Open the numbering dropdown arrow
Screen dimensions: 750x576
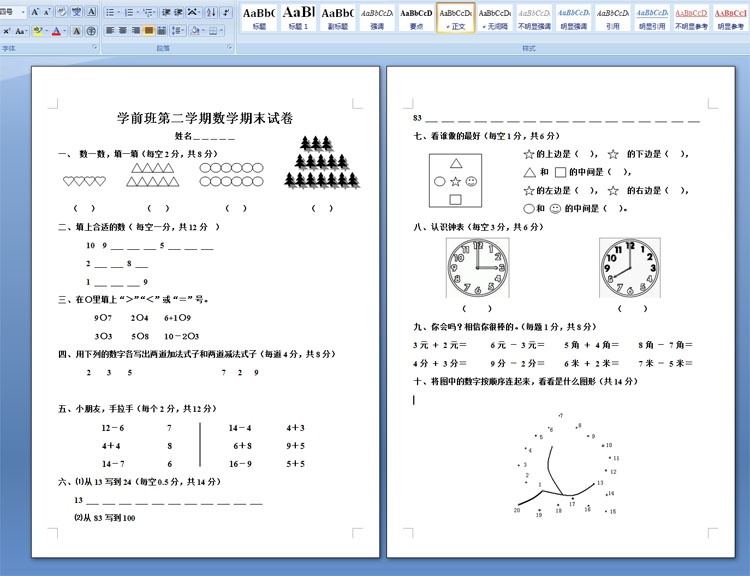click(x=138, y=12)
